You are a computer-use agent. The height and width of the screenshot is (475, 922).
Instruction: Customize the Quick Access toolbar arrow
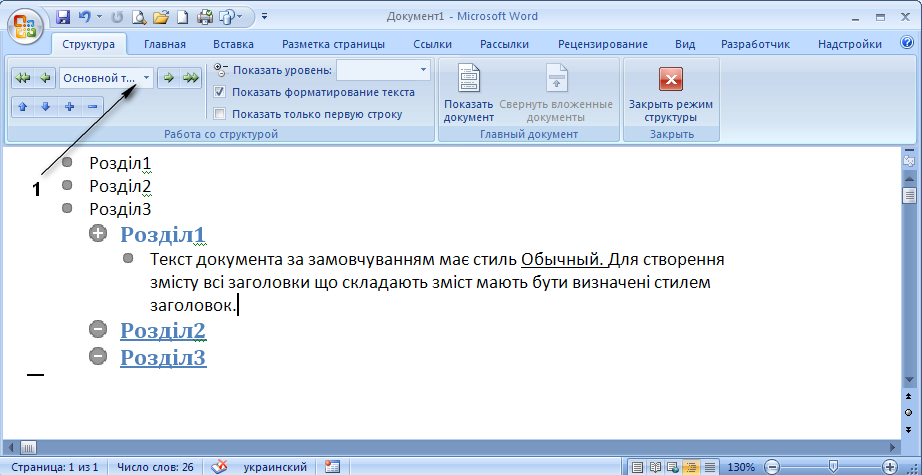pos(264,16)
